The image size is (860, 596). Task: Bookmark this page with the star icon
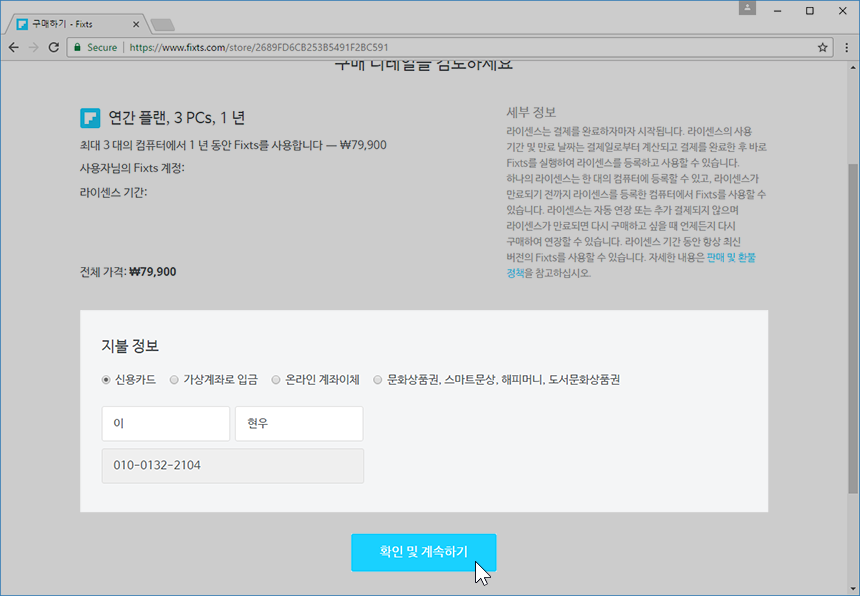(x=822, y=48)
